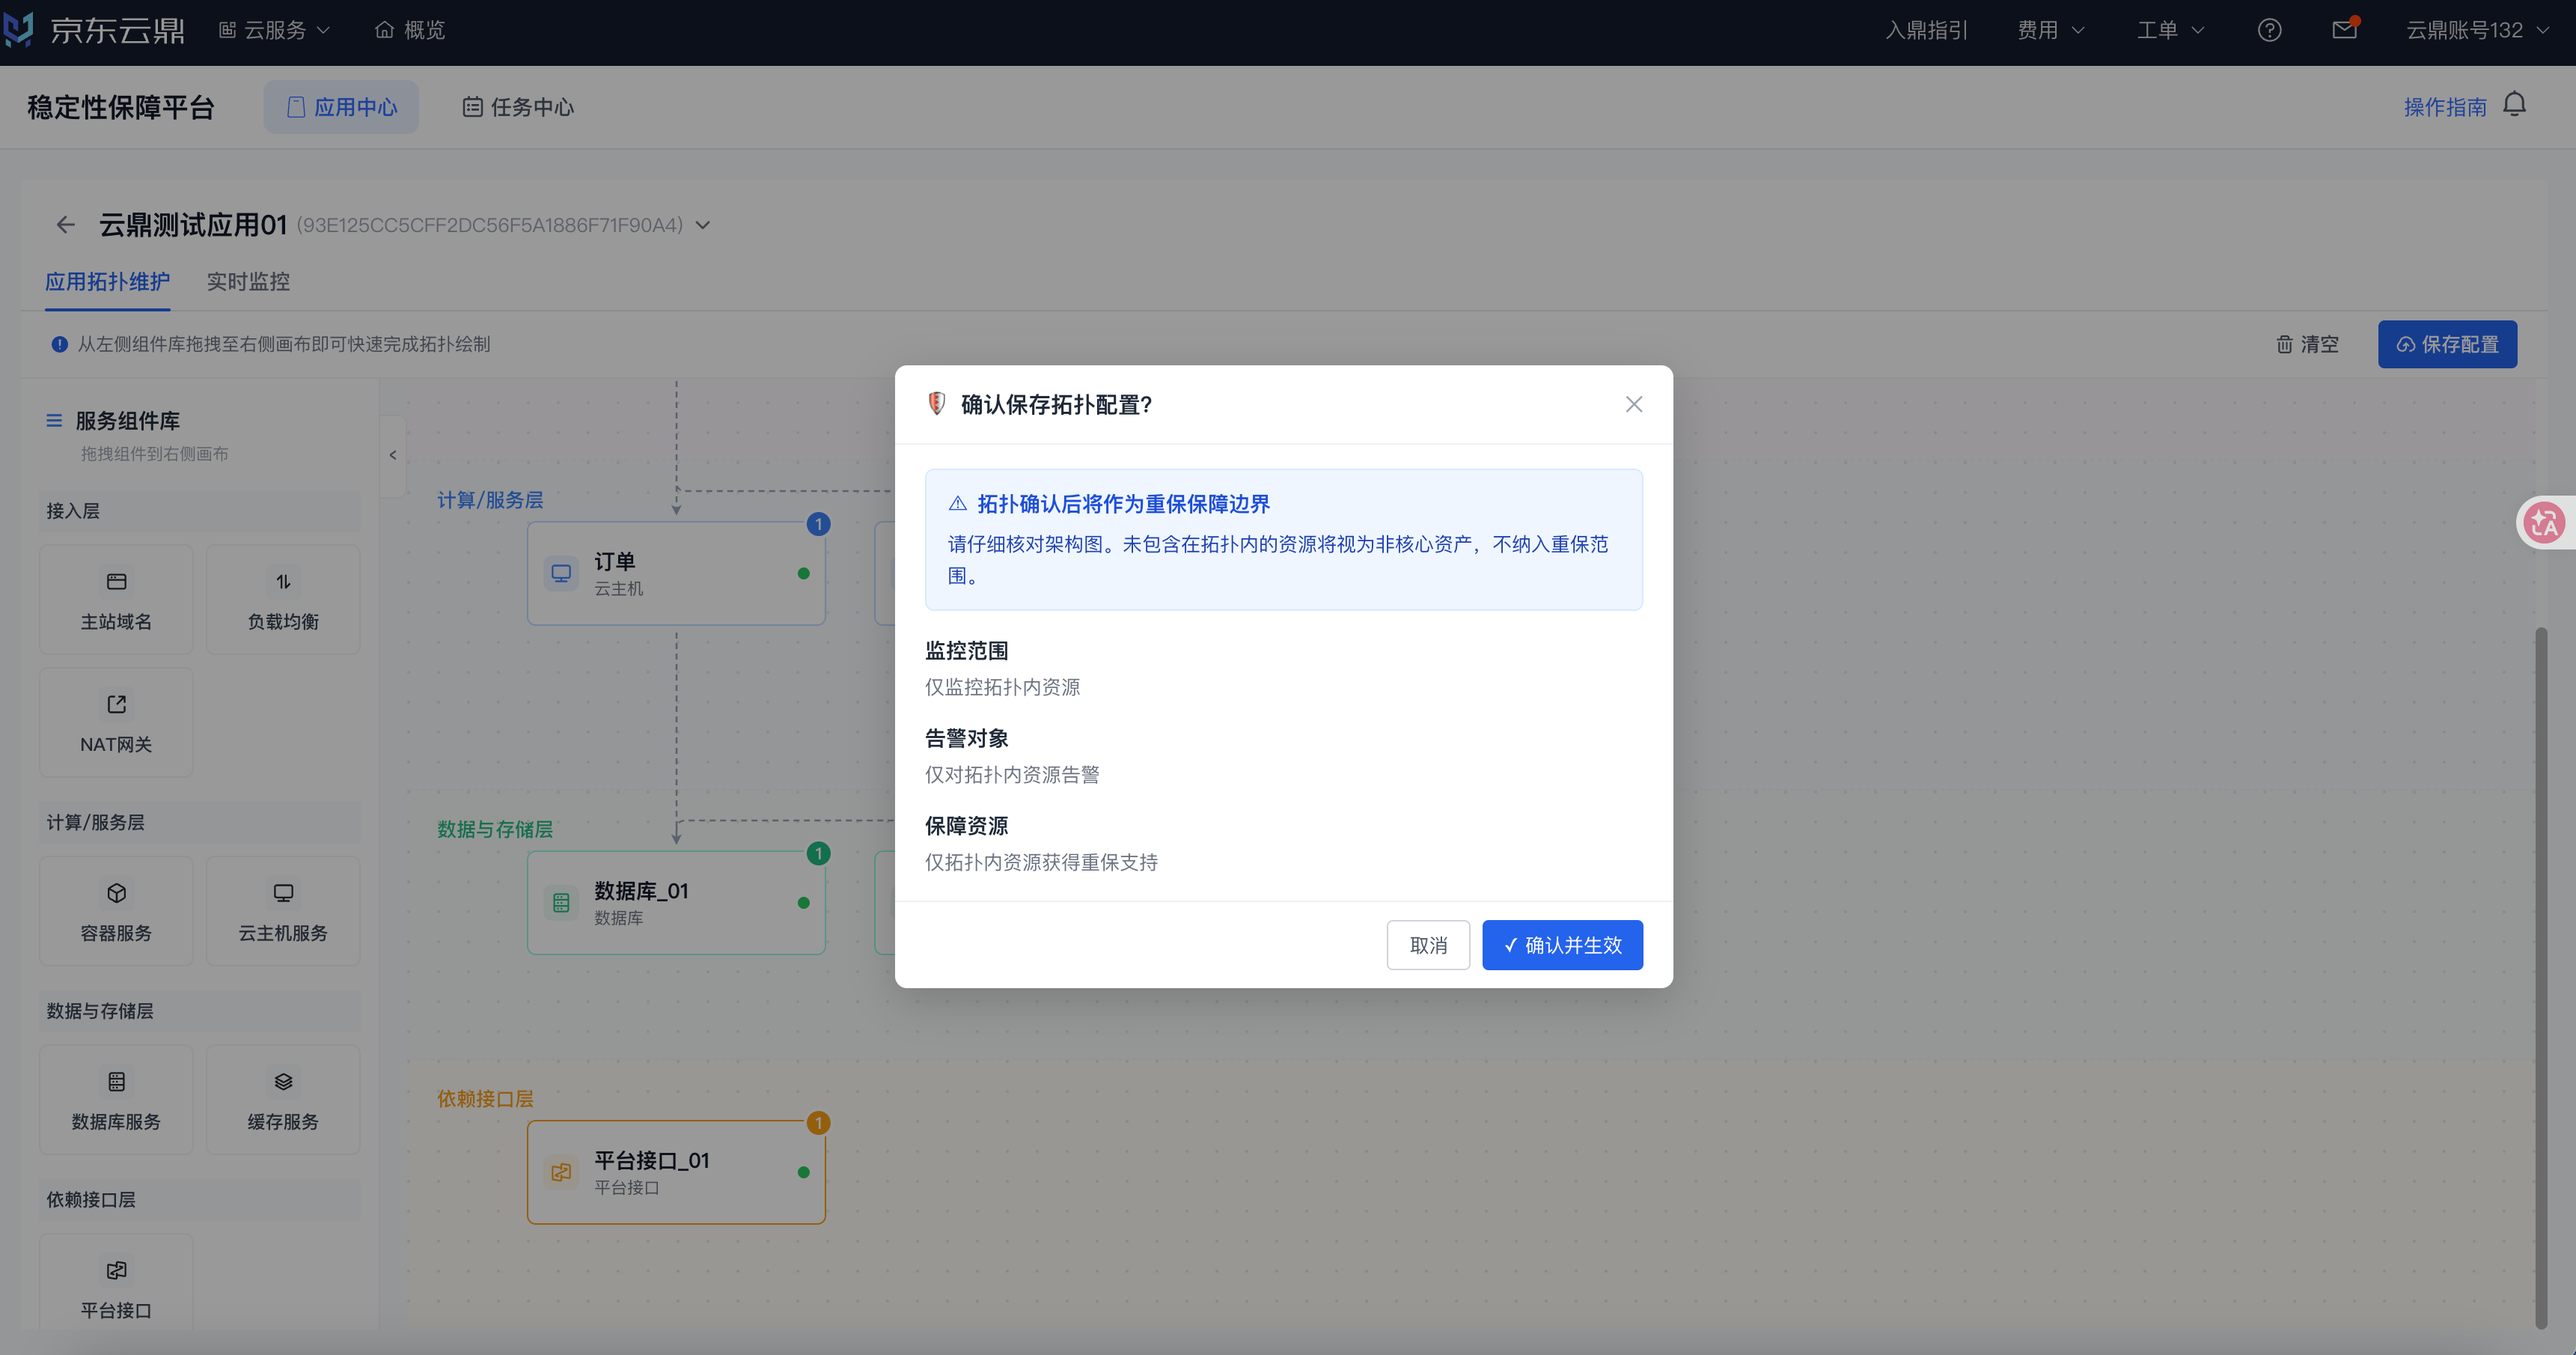Viewport: 2576px width, 1355px height.
Task: Select the 实时监控 tab
Action: [248, 282]
